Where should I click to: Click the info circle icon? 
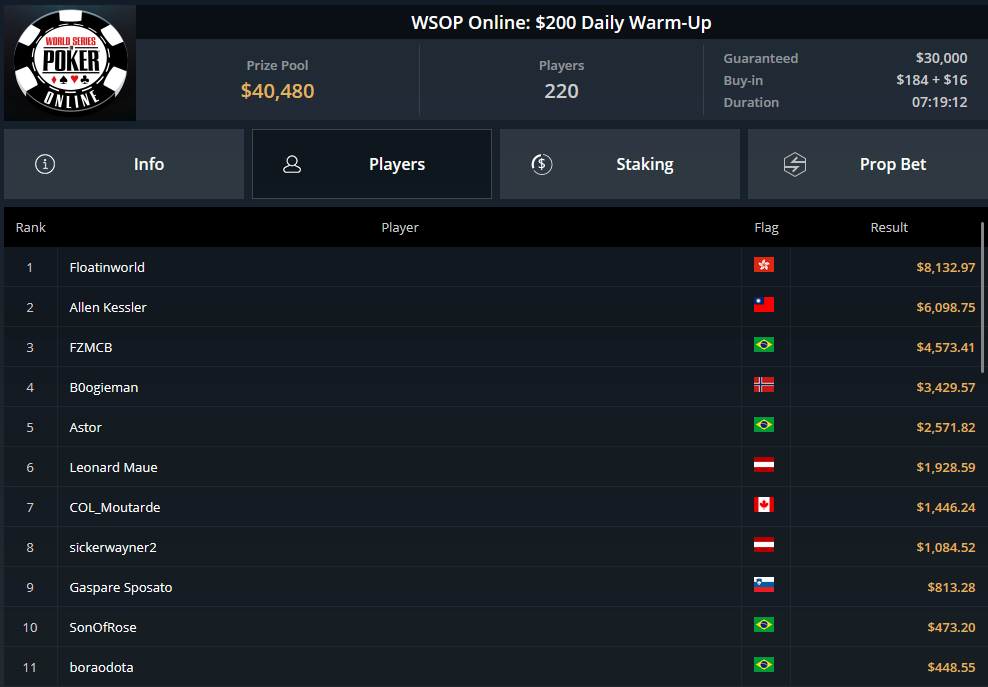point(45,165)
